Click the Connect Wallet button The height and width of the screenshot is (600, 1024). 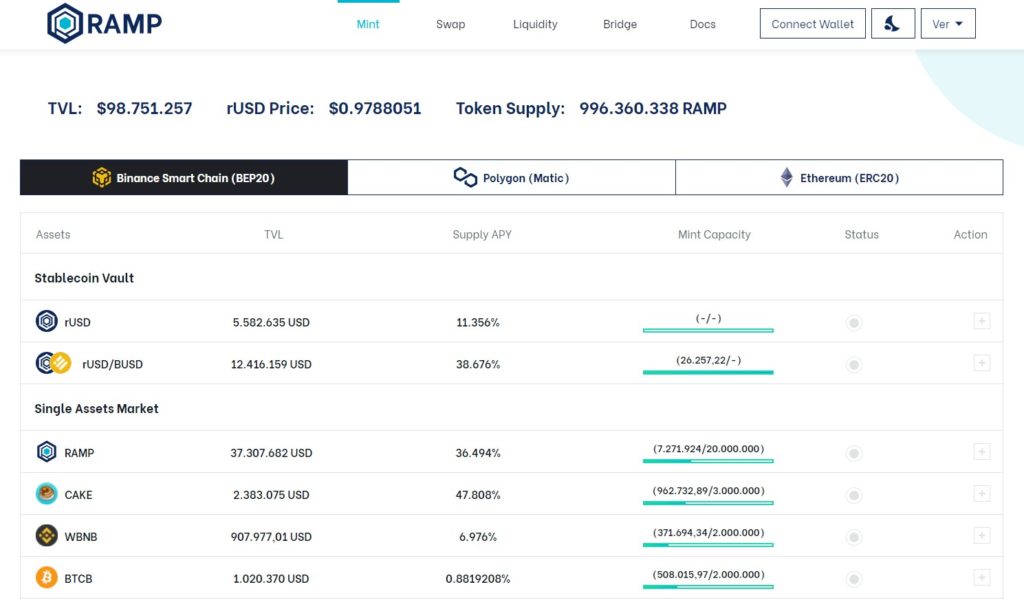click(812, 24)
